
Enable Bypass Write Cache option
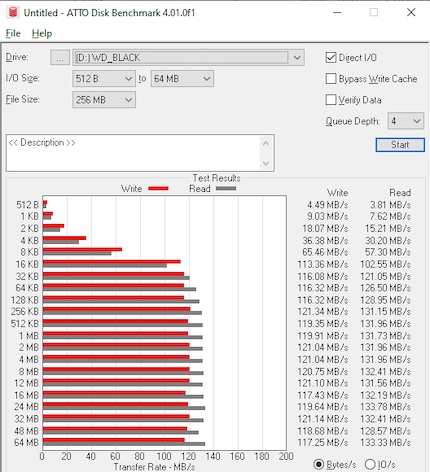331,79
